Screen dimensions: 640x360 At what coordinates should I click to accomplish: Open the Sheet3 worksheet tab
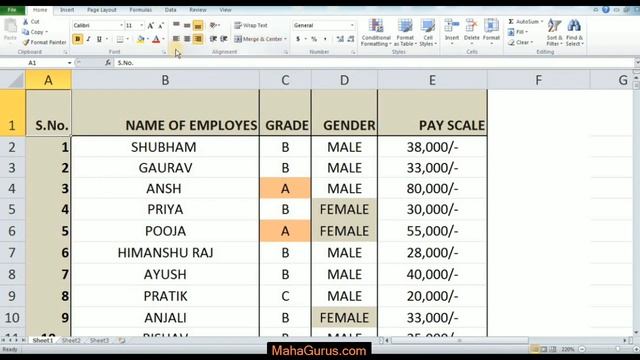[x=99, y=340]
